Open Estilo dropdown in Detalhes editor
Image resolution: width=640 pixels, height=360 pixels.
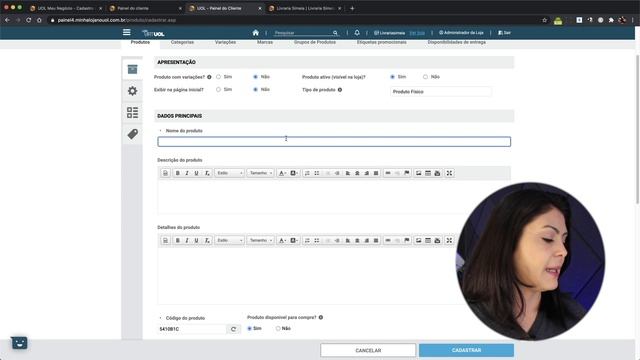click(x=229, y=240)
